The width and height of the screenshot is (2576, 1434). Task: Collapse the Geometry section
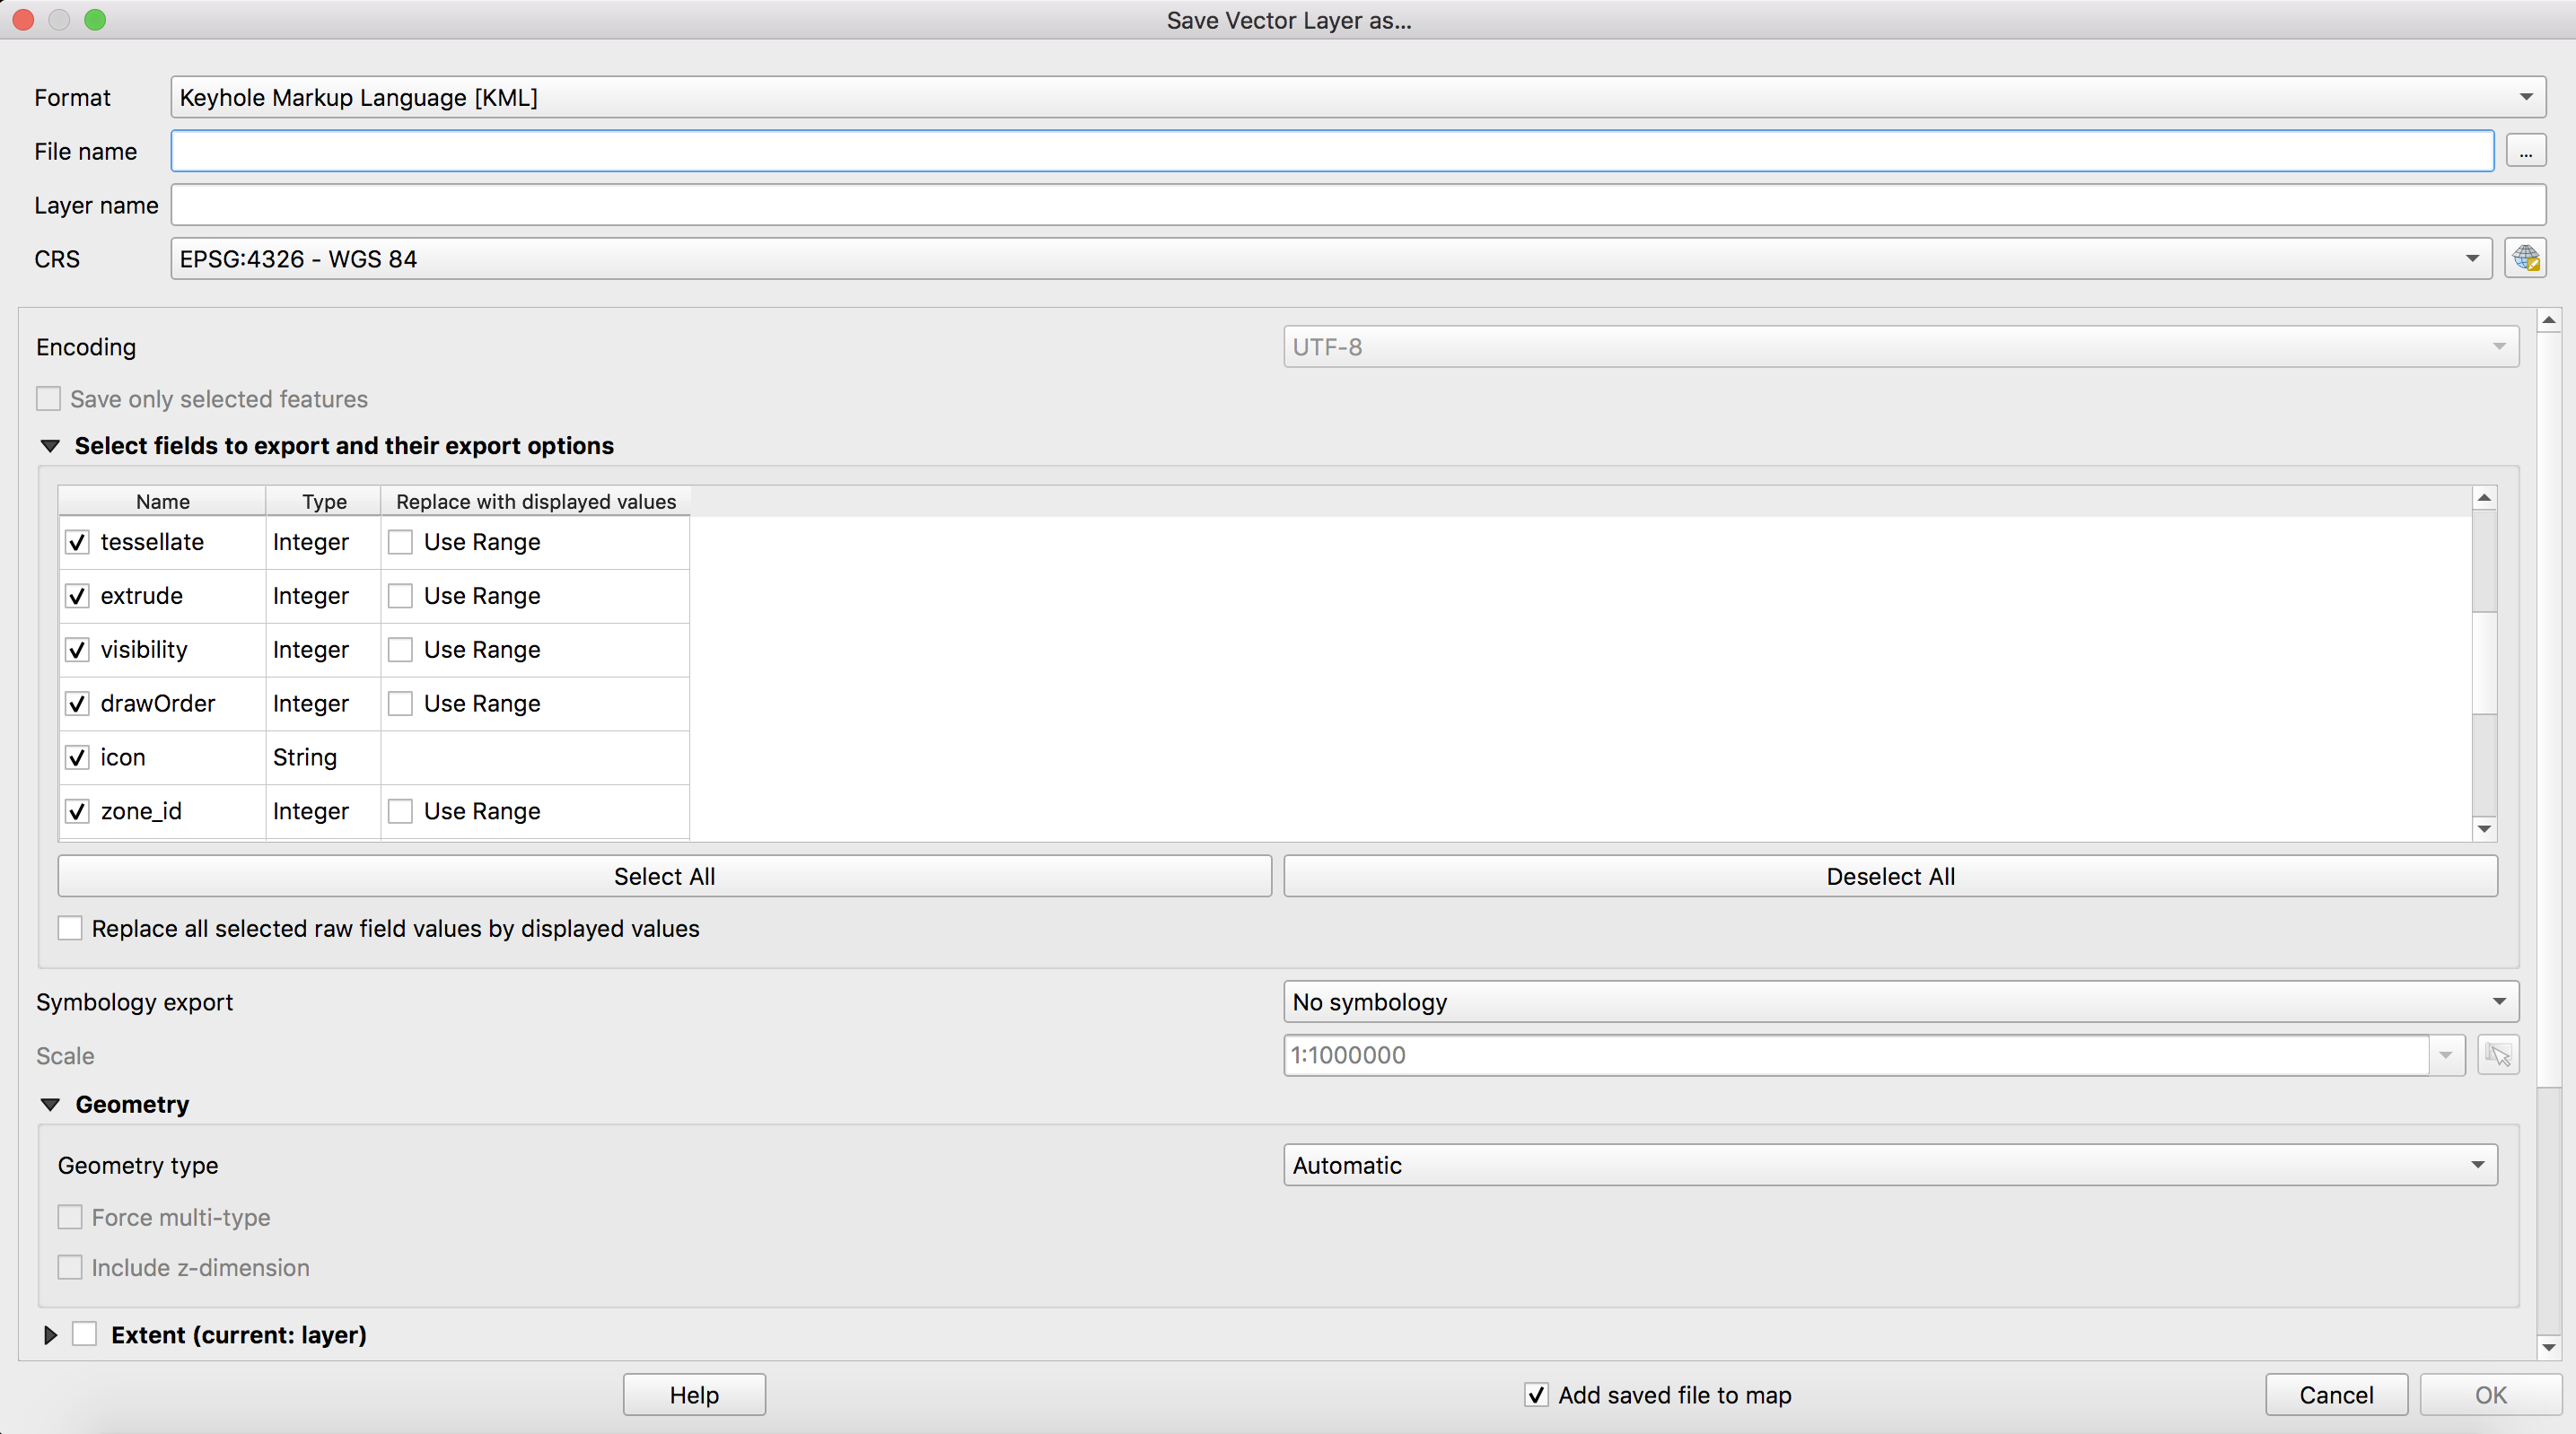pos(50,1105)
